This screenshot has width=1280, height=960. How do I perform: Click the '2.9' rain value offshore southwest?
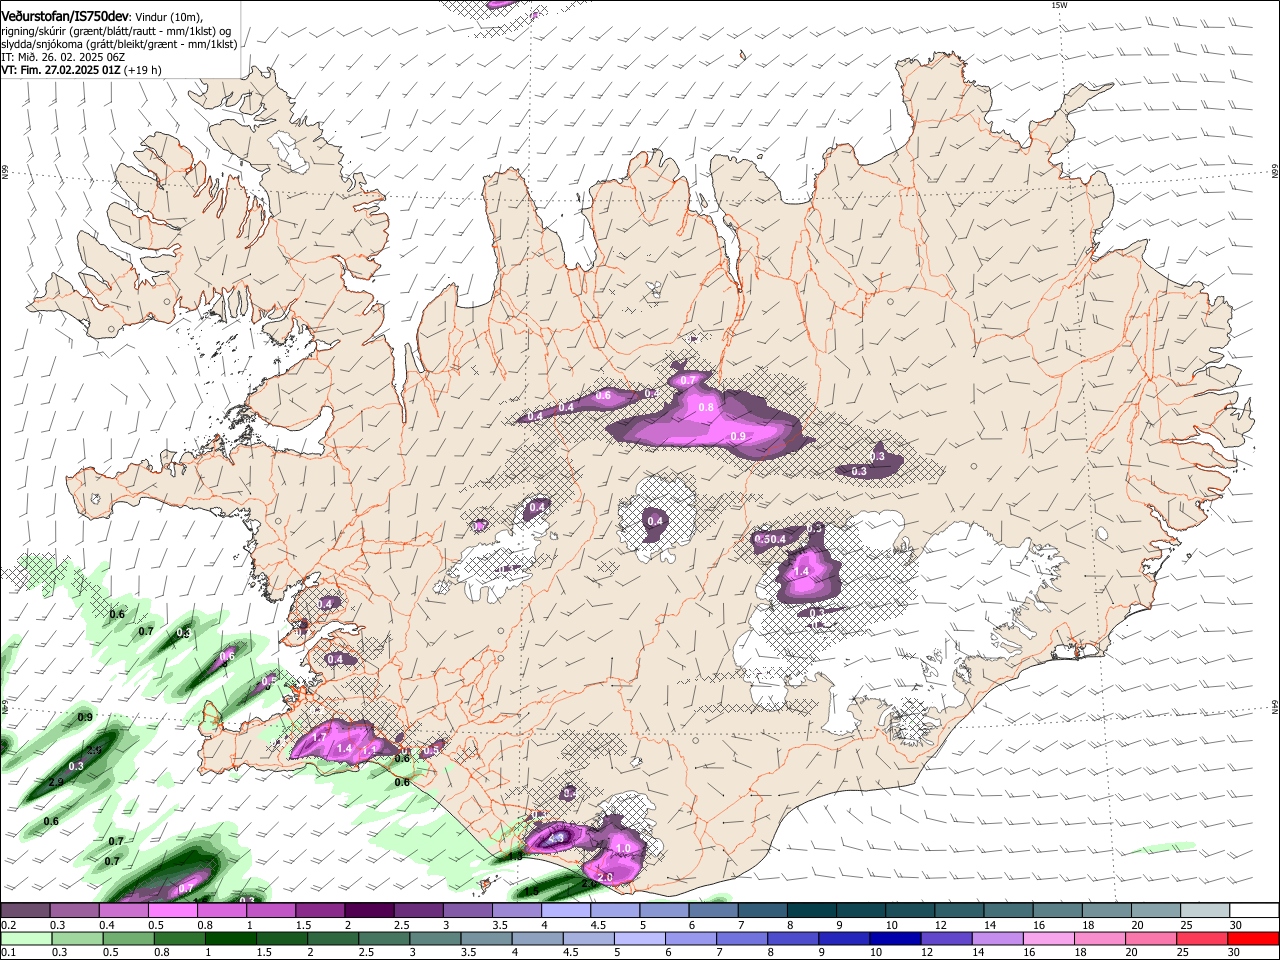pyautogui.click(x=55, y=781)
